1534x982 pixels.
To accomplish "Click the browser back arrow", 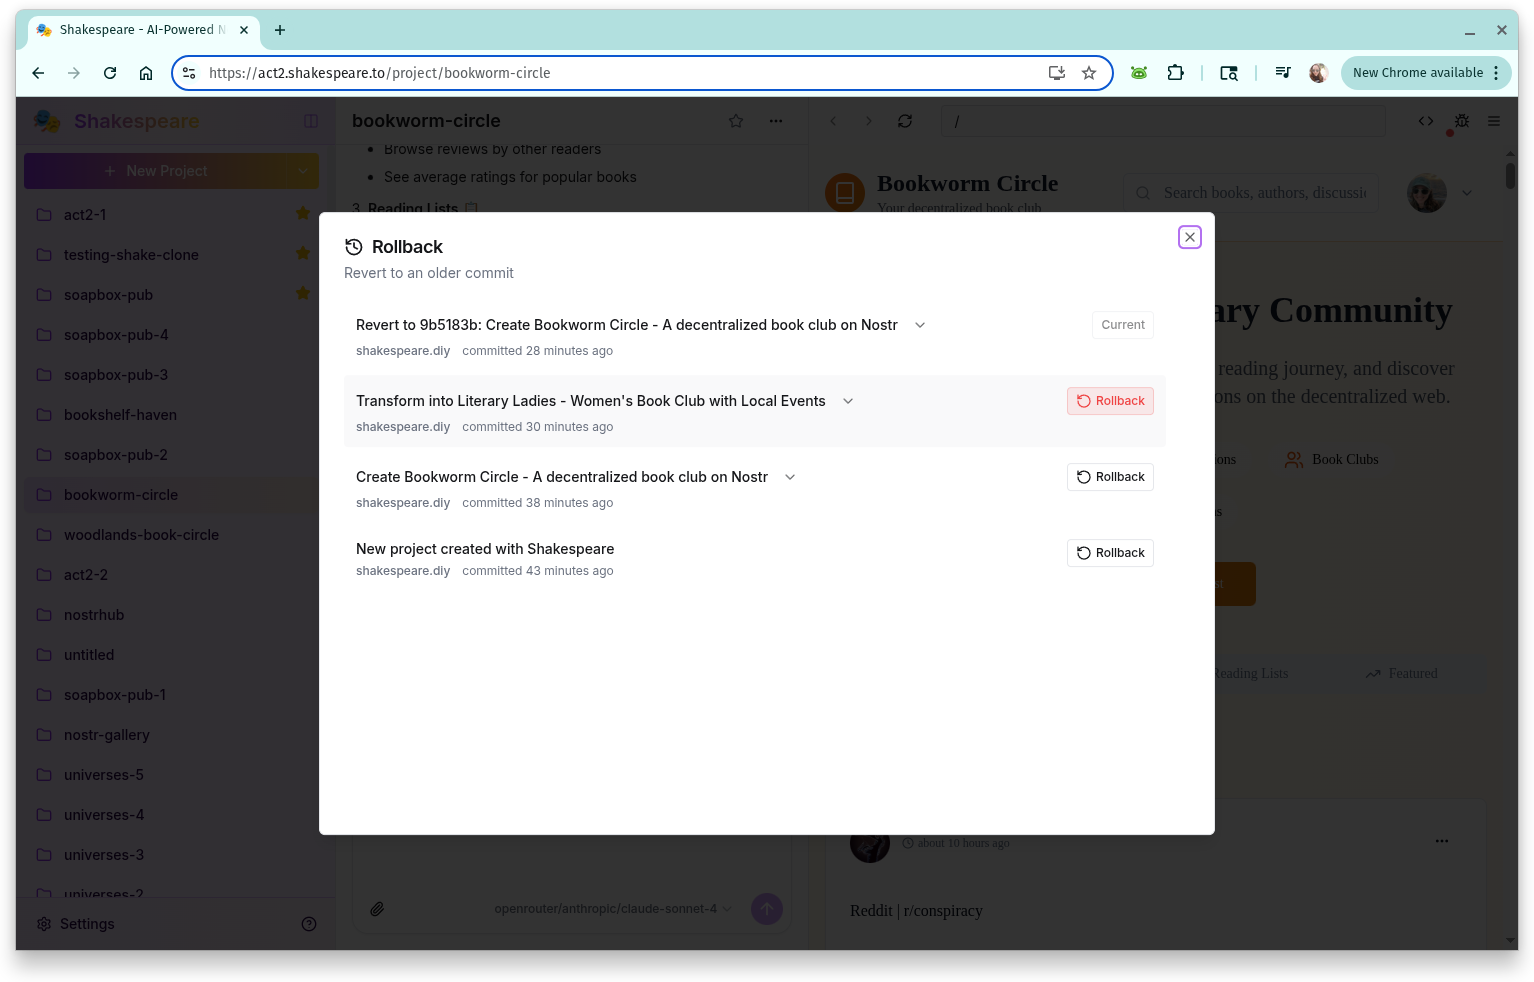I will coord(38,73).
